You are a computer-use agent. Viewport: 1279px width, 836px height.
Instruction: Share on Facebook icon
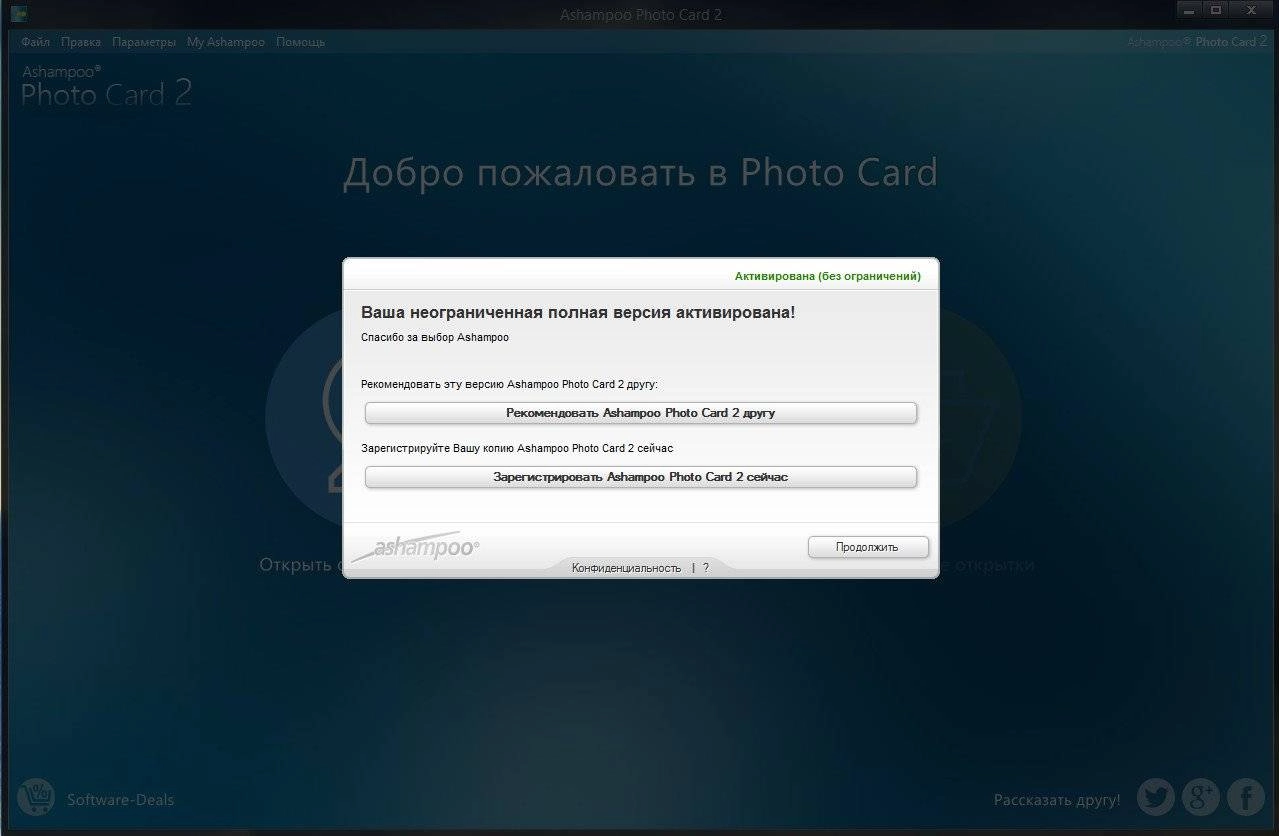pyautogui.click(x=1246, y=797)
